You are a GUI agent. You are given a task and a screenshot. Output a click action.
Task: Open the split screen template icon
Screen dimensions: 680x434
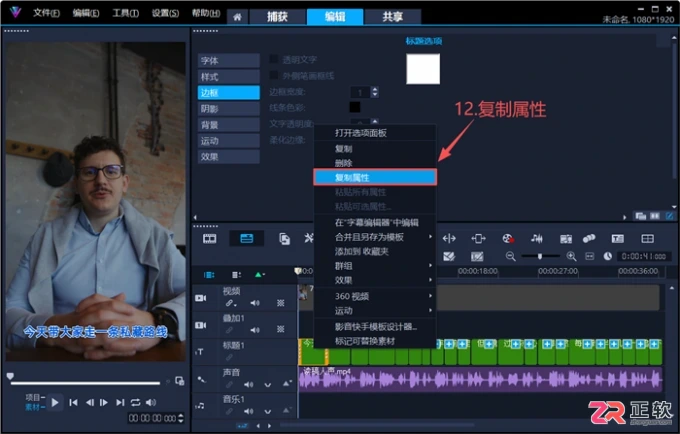point(647,238)
